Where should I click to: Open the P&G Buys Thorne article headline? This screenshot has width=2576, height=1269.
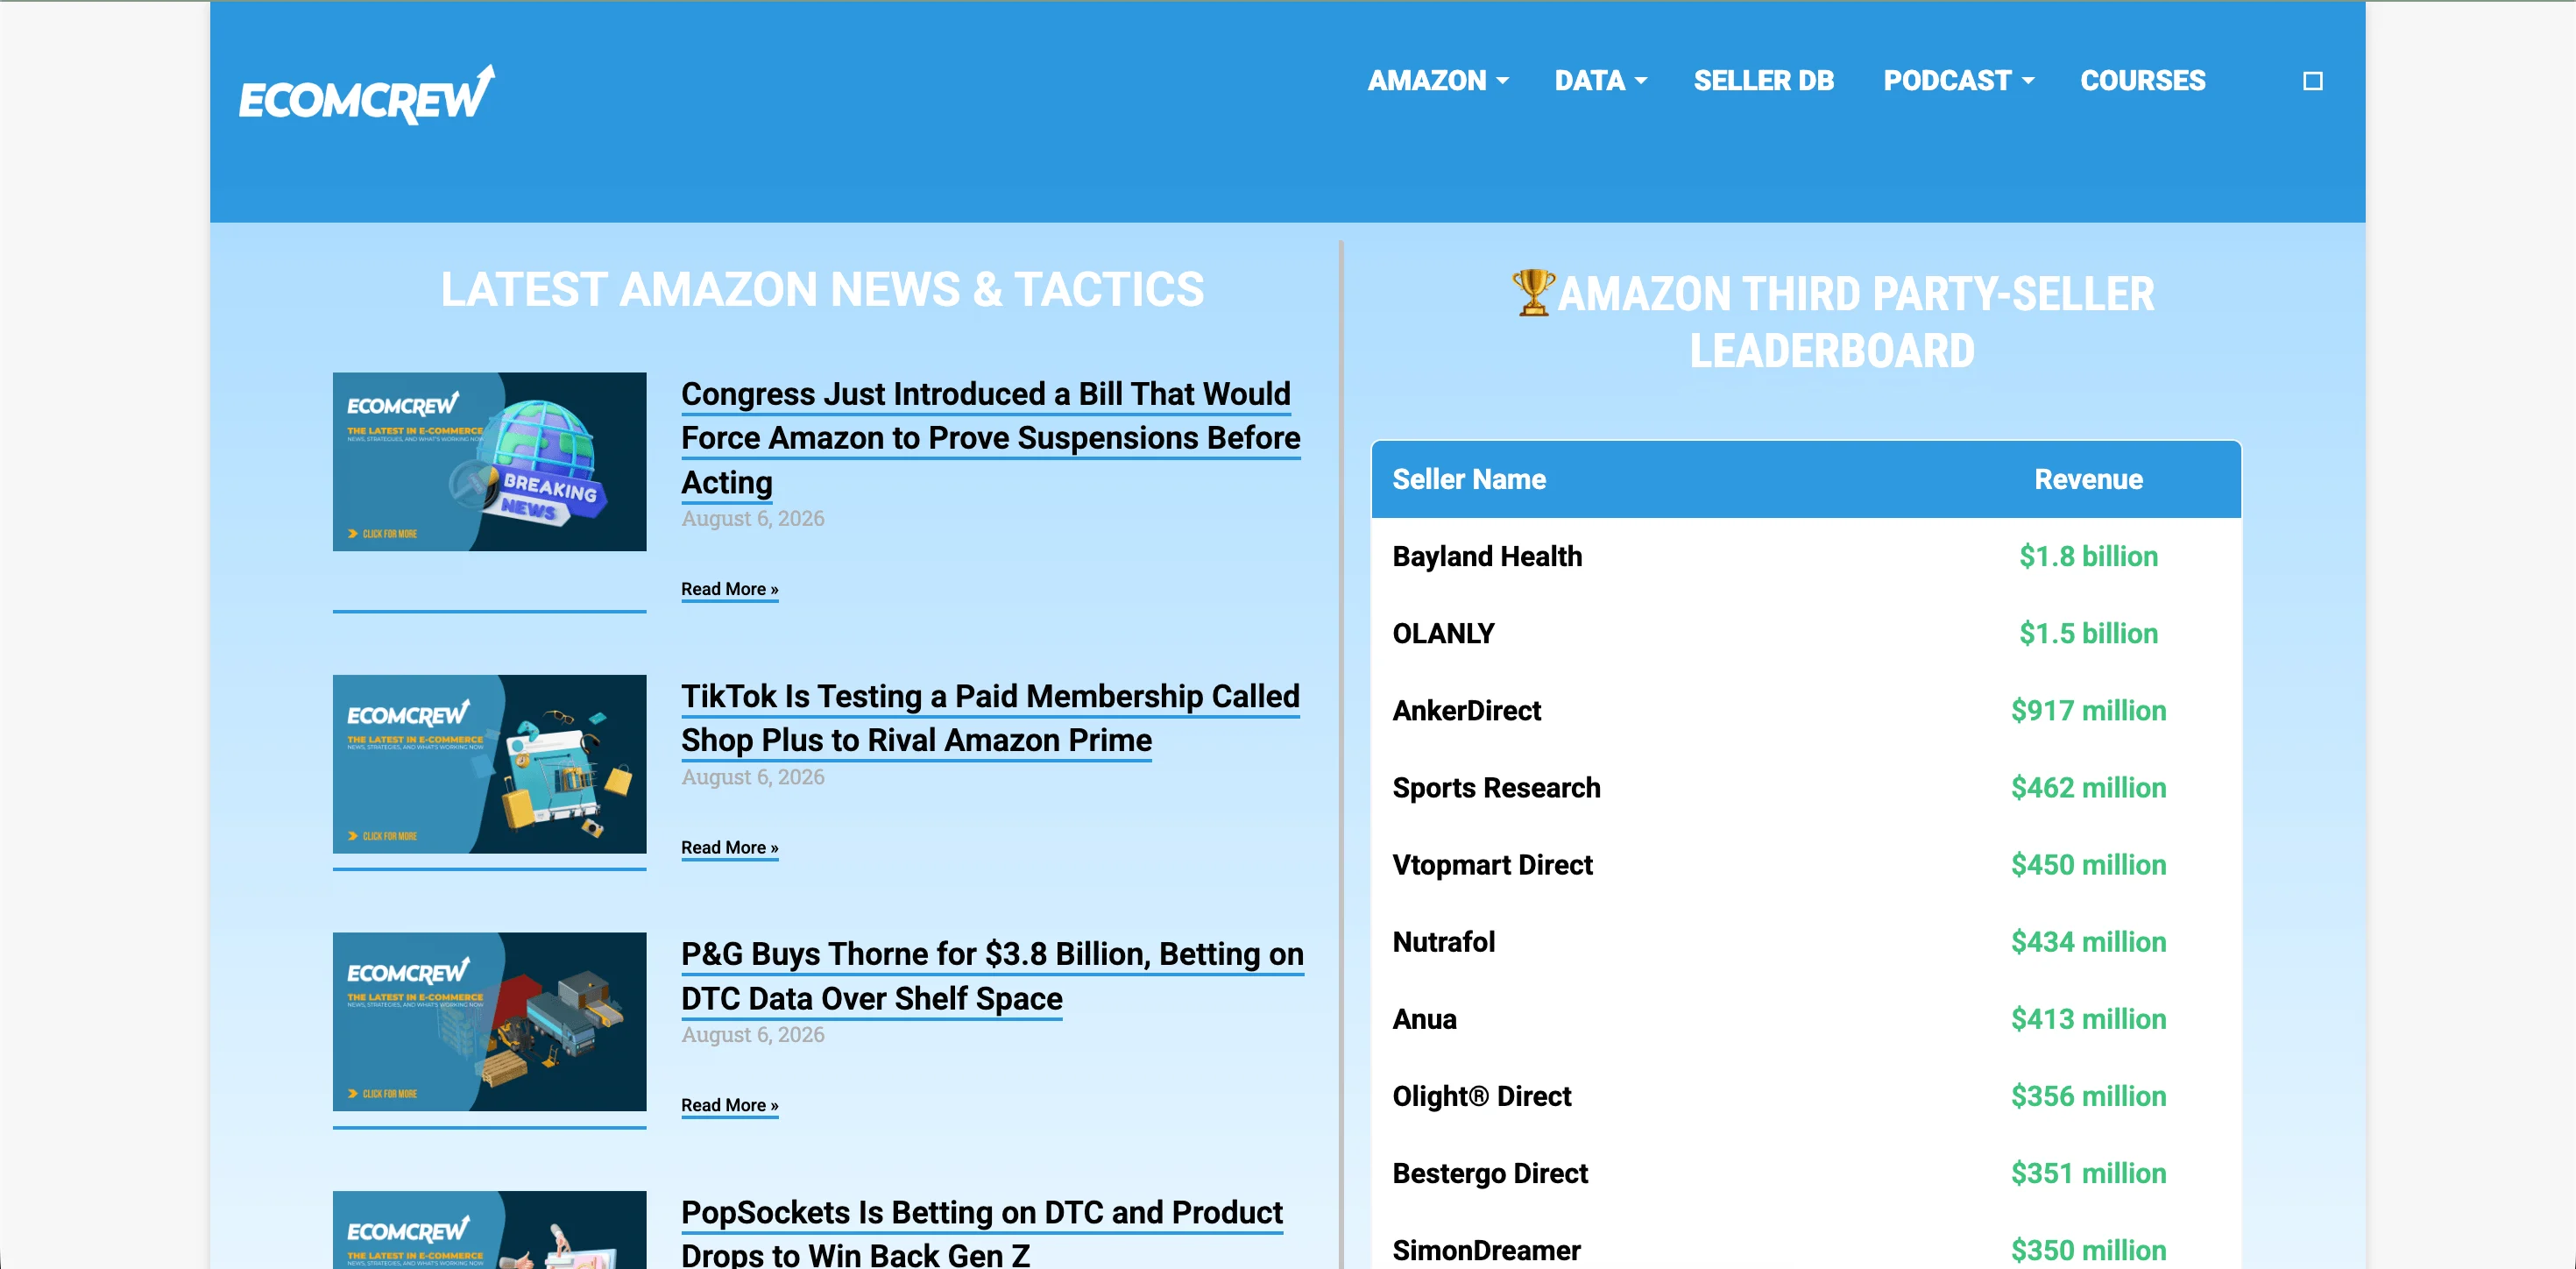point(992,976)
